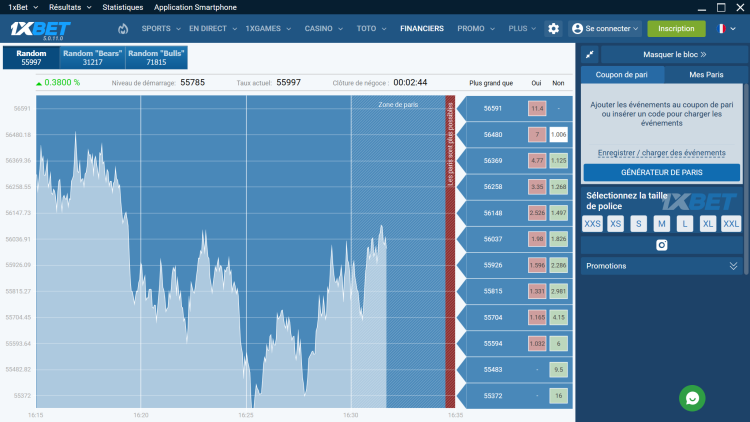Click the Inscription button
The image size is (750, 422).
[x=676, y=29]
